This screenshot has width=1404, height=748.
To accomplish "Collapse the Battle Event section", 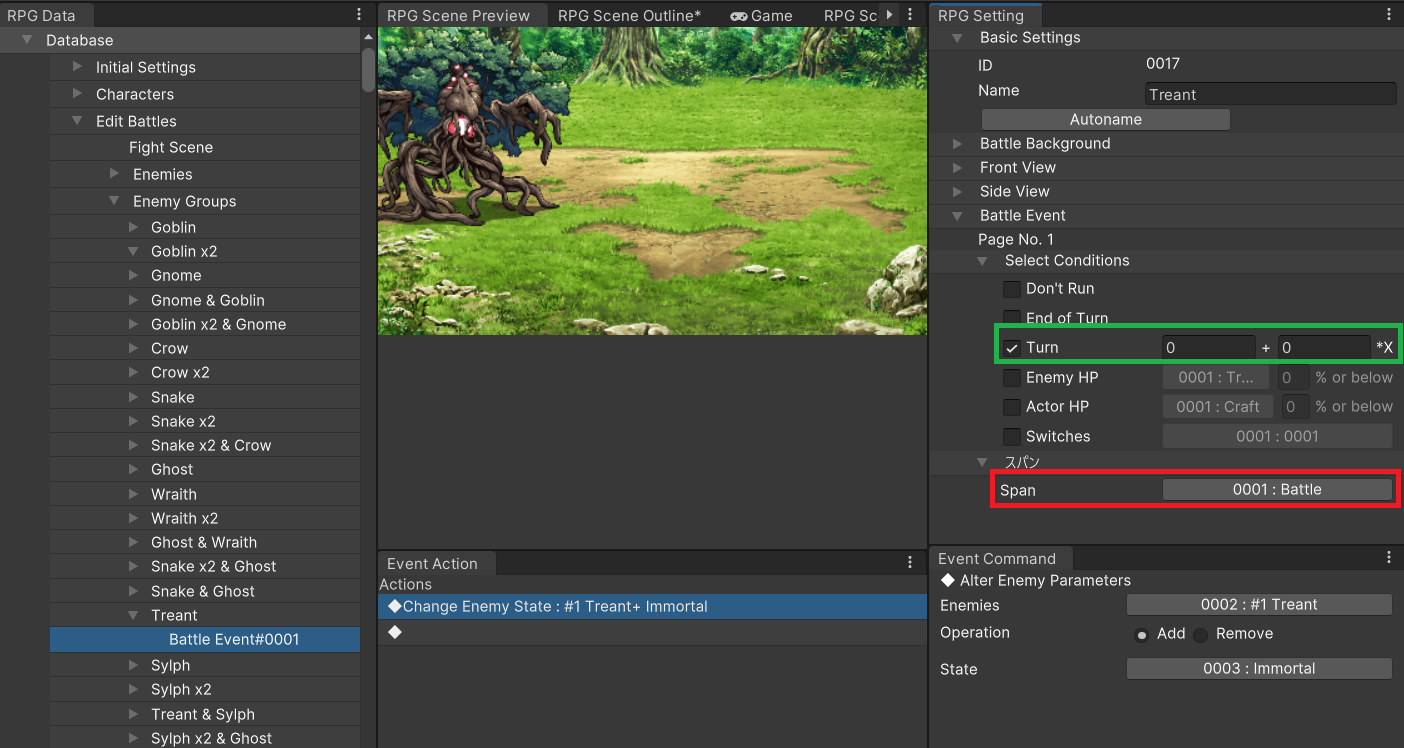I will 957,216.
